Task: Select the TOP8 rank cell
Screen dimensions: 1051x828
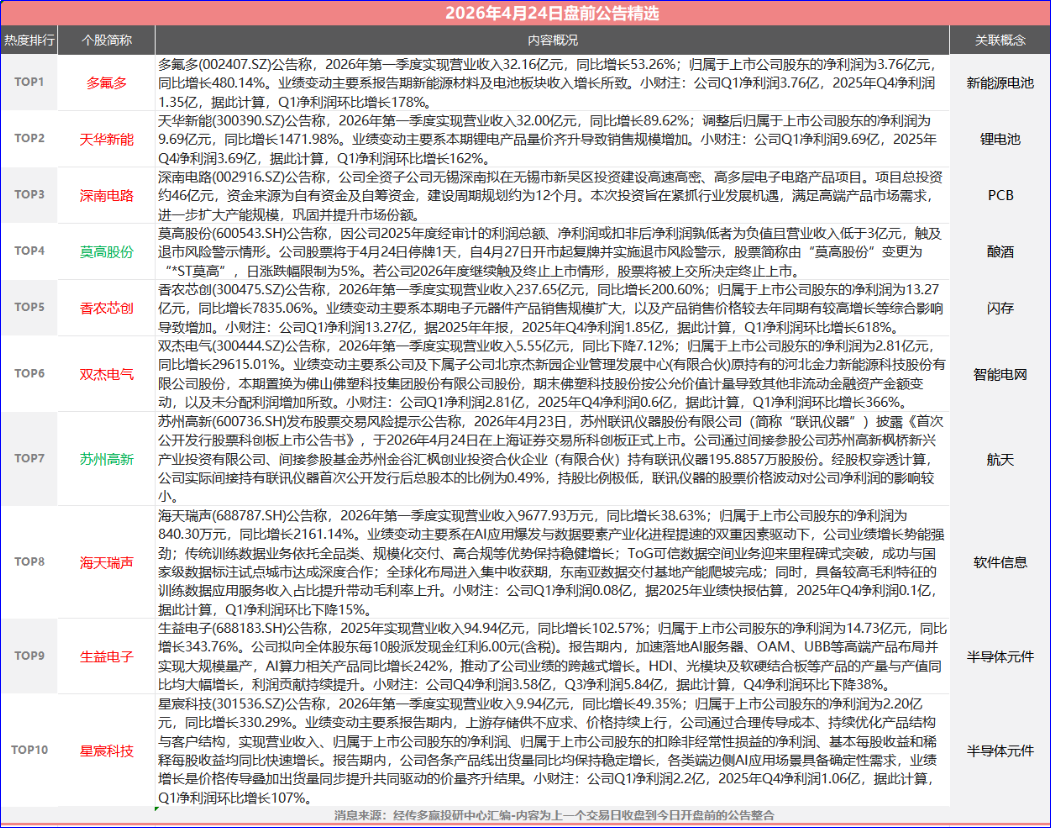Action: tap(29, 562)
